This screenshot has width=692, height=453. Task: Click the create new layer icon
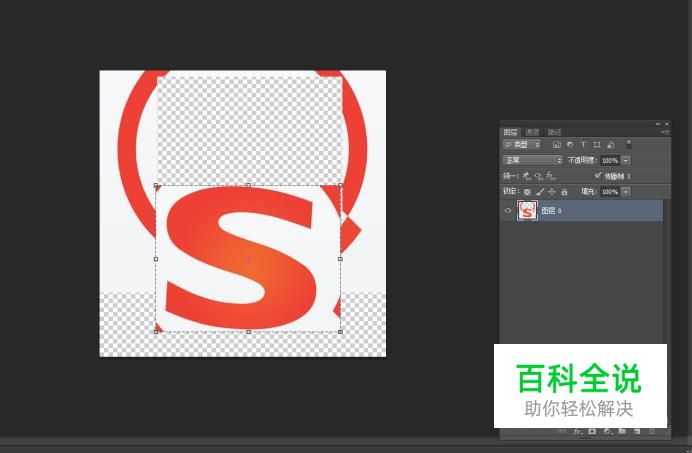click(637, 431)
